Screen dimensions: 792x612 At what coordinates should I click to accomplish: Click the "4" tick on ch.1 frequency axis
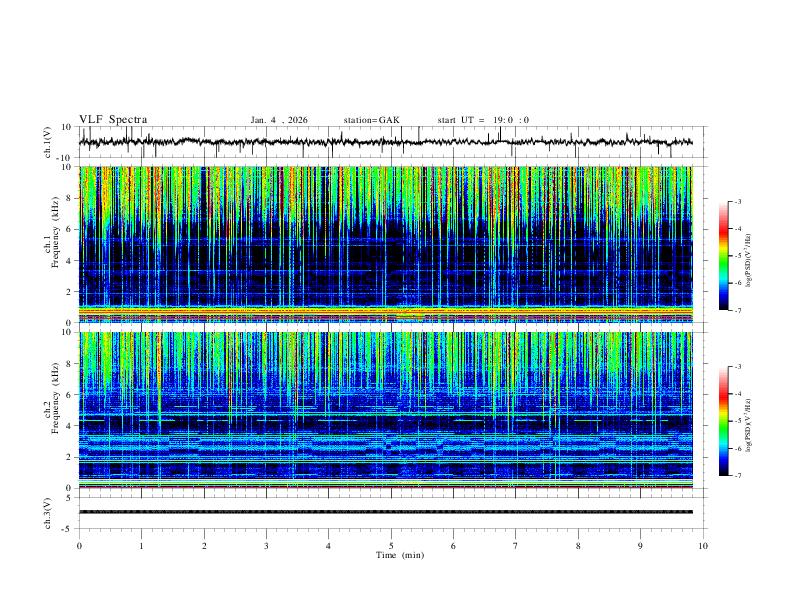click(71, 261)
